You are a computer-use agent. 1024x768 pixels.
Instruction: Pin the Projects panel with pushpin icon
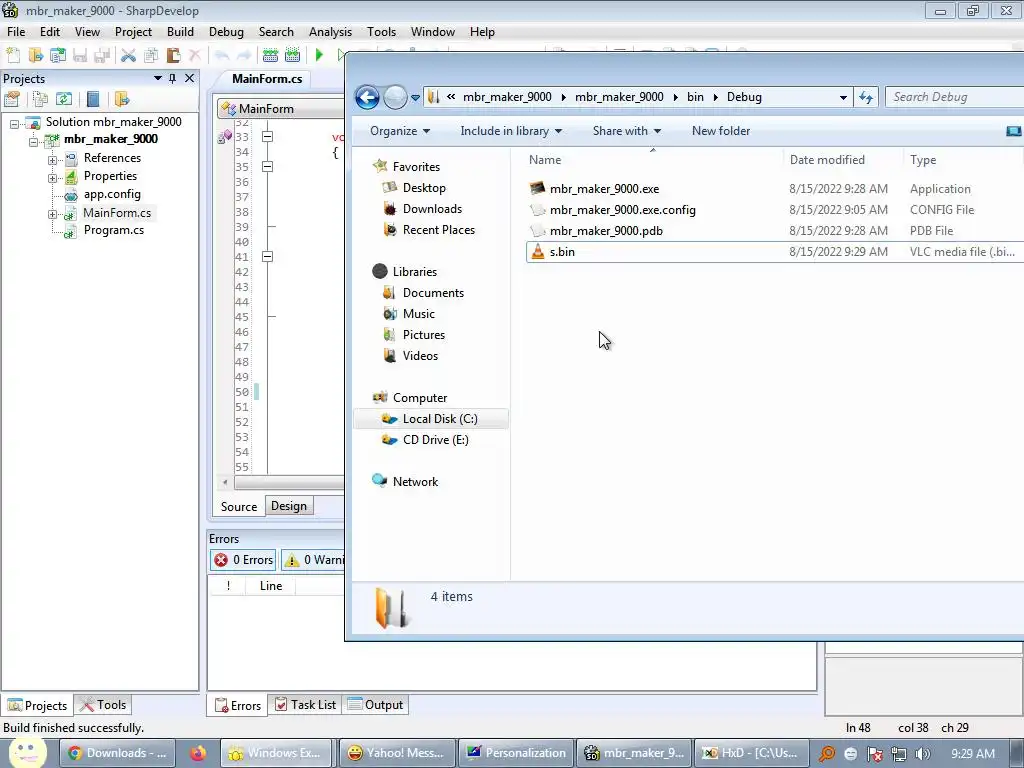point(172,78)
